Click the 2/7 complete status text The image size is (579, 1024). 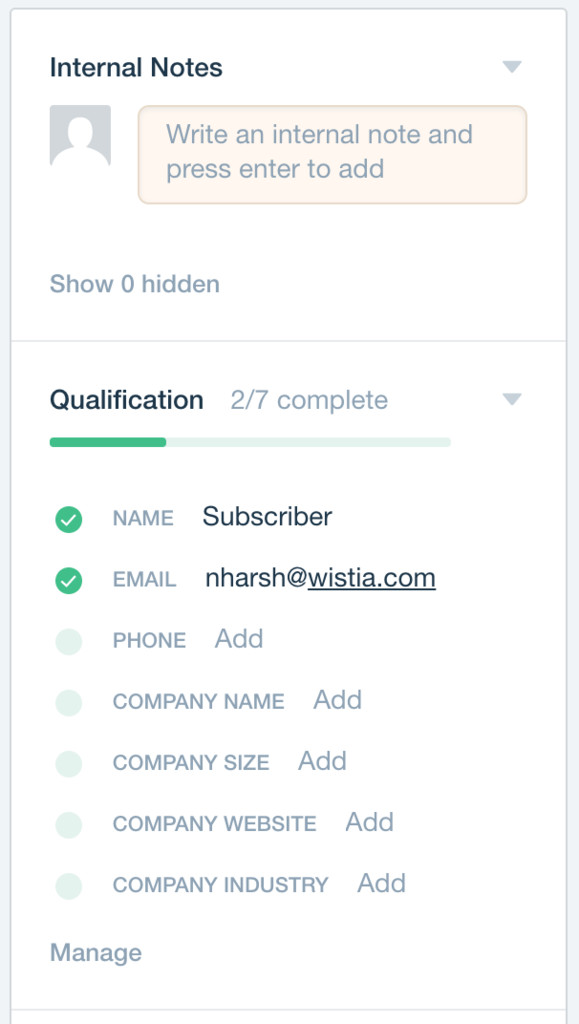[x=309, y=400]
